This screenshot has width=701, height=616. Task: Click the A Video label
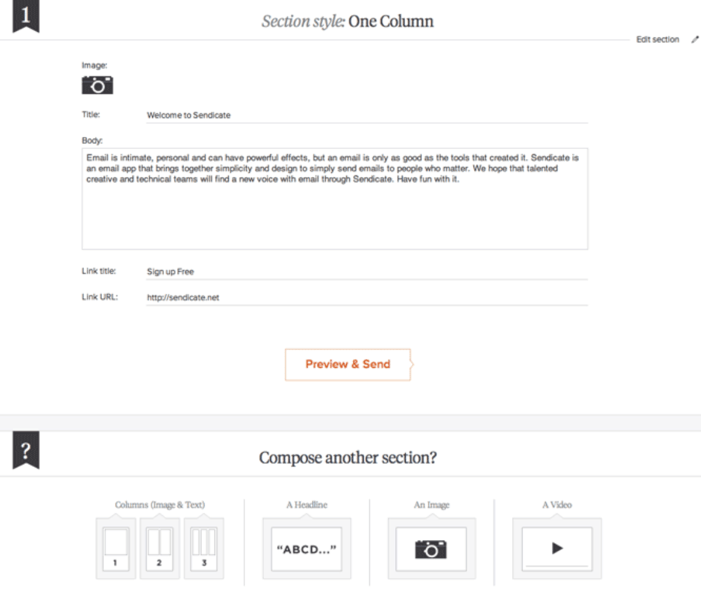pyautogui.click(x=556, y=505)
